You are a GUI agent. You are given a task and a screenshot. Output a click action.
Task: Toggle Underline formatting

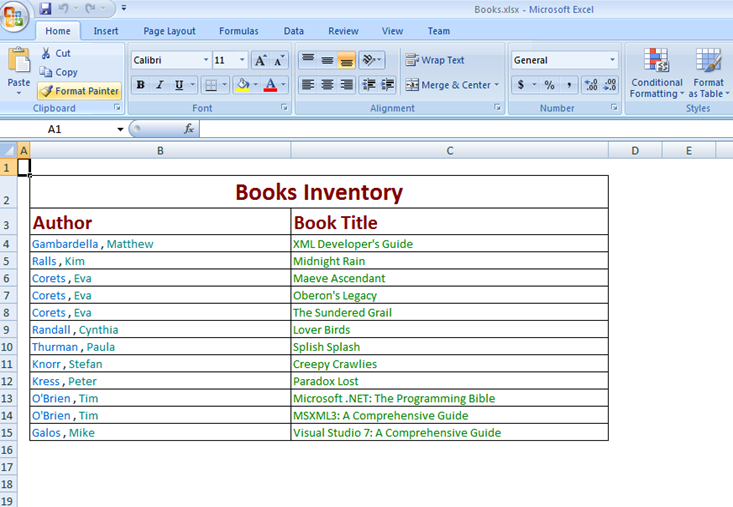pos(179,85)
